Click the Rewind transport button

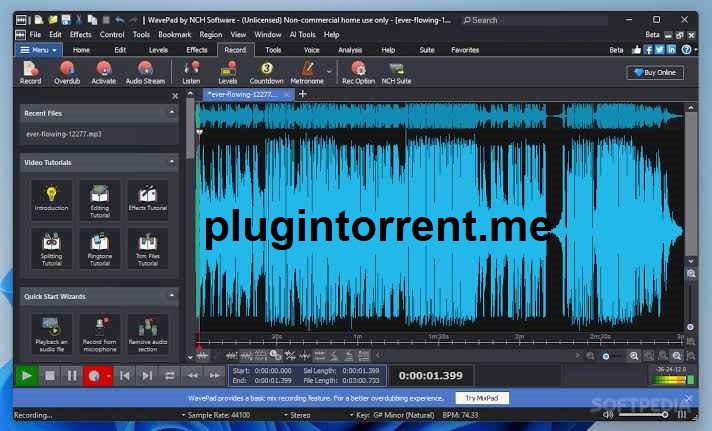pos(193,376)
